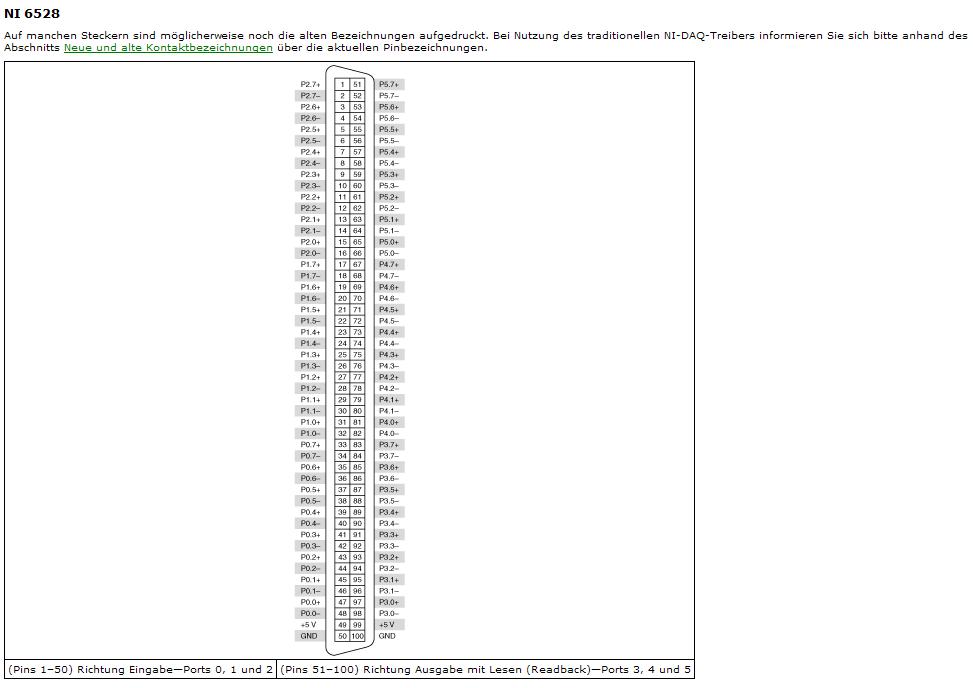Open the 'Neue und alte Kontaktbezeichnungen' link
The width and height of the screenshot is (973, 688).
[168, 48]
